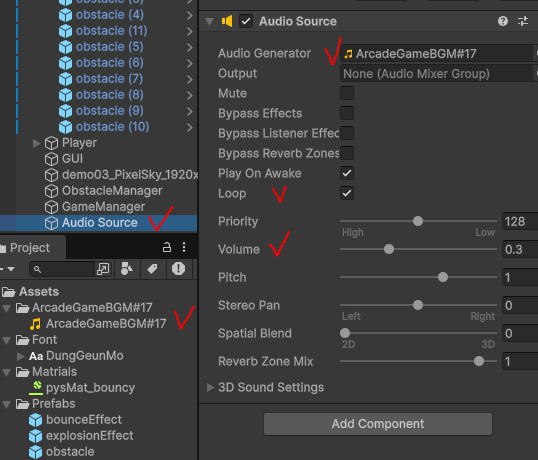Click the GUI GameObject cube icon
Viewport: 538px width, 460px height.
[x=51, y=159]
